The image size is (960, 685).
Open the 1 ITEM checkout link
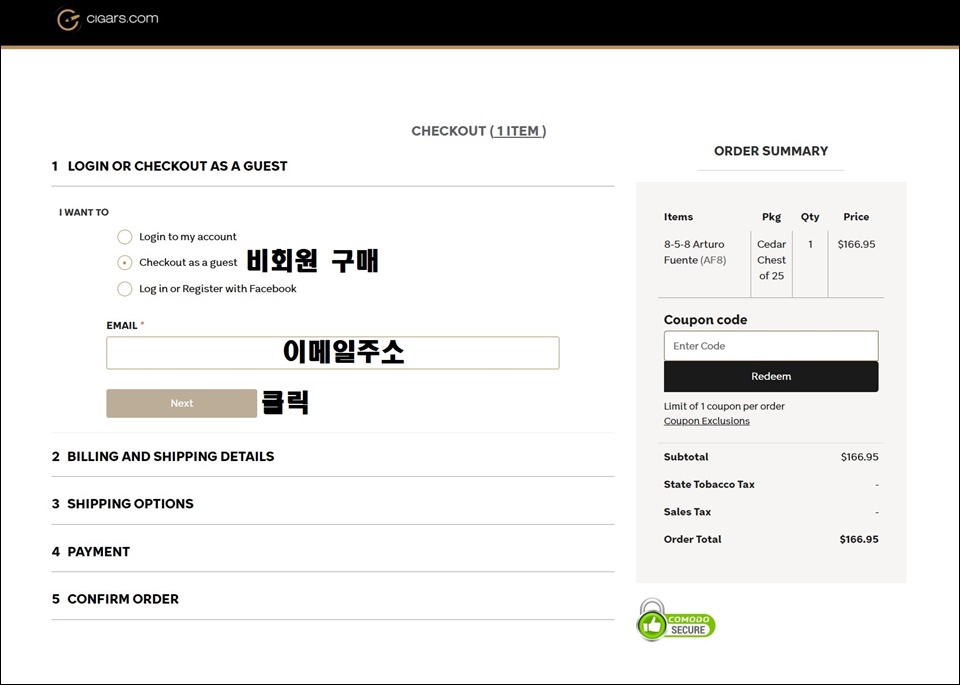pos(518,131)
